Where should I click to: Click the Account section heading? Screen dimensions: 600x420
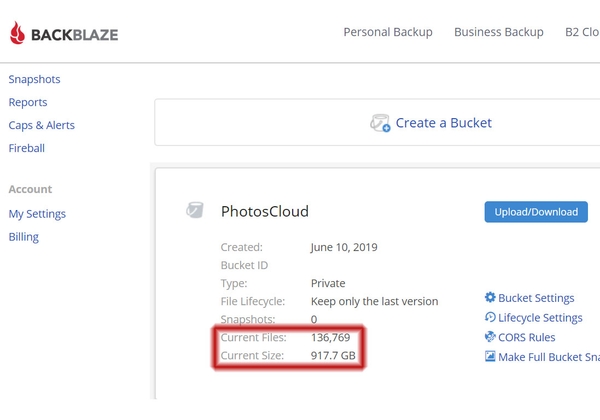coord(30,189)
